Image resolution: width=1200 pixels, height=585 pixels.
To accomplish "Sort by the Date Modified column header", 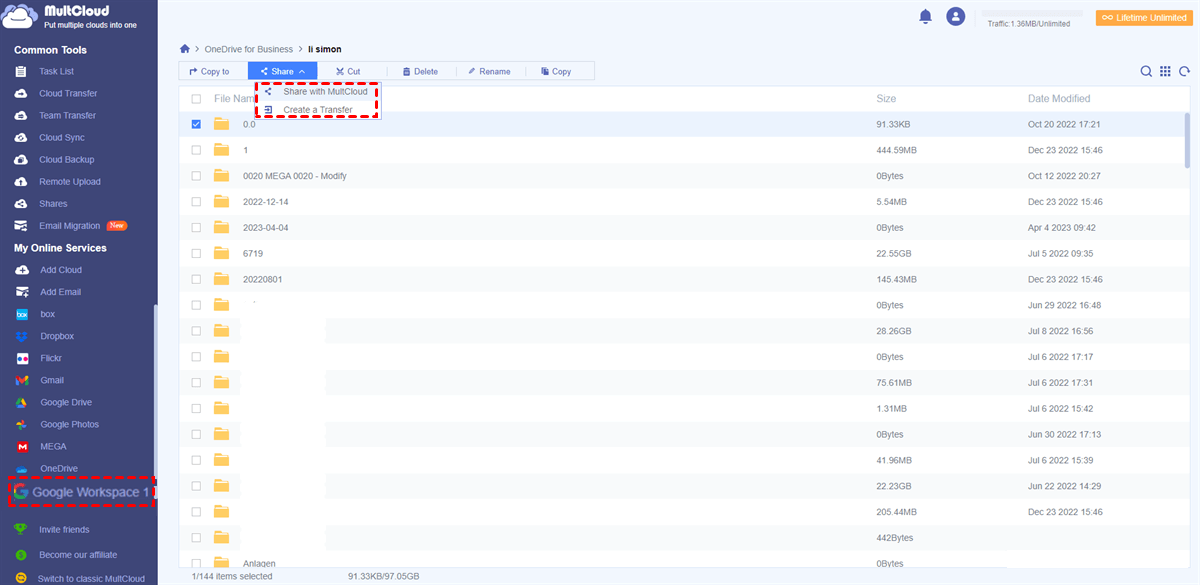I will [x=1059, y=99].
